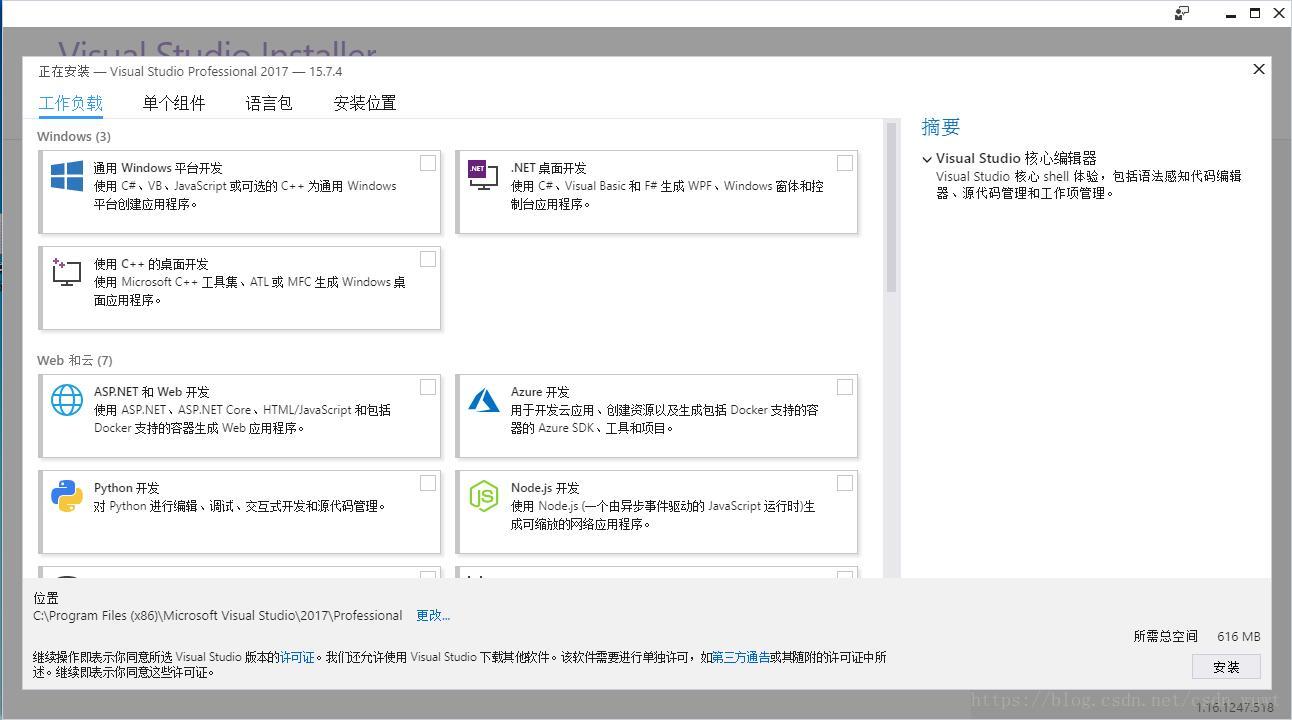Check the Azure 开发 workload checkbox

pos(845,387)
